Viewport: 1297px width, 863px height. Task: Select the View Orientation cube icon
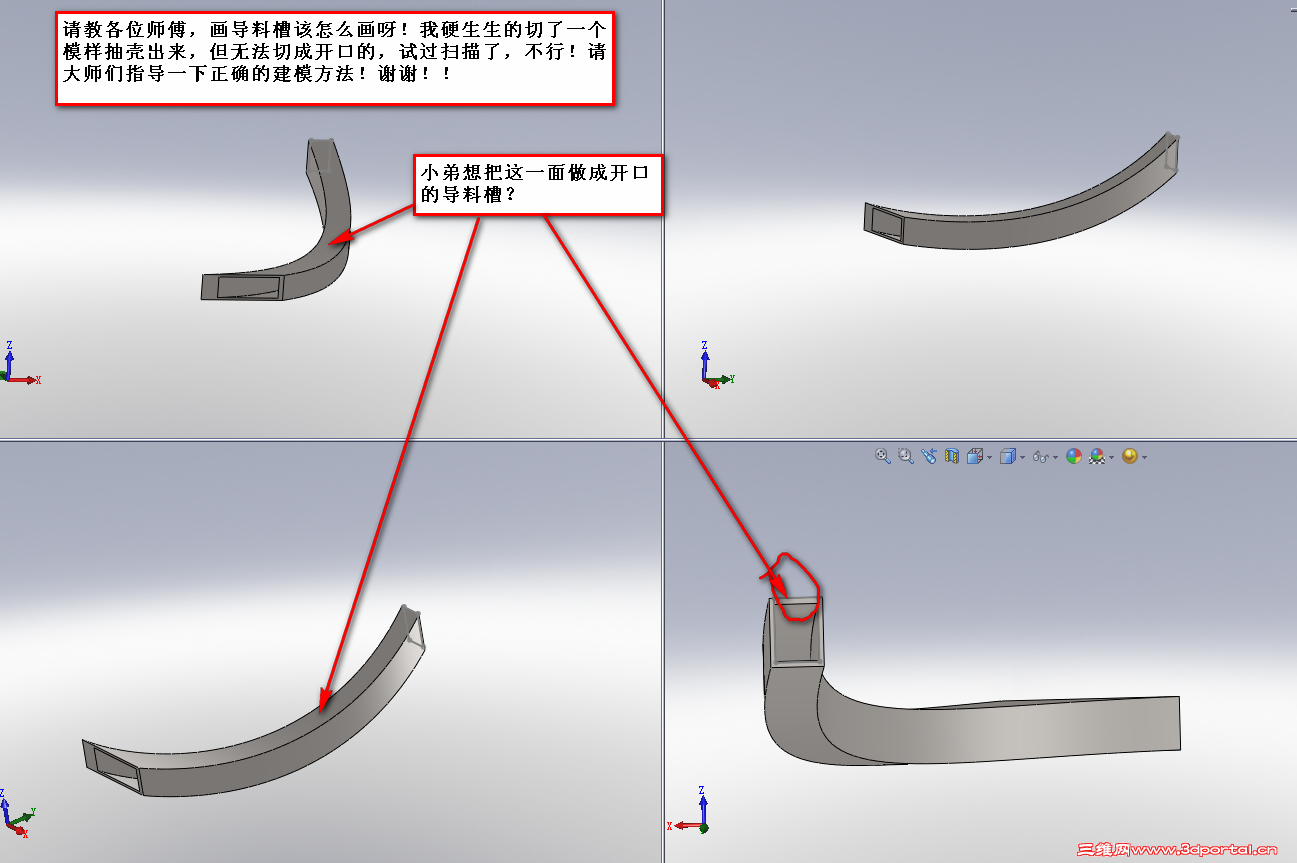(976, 456)
